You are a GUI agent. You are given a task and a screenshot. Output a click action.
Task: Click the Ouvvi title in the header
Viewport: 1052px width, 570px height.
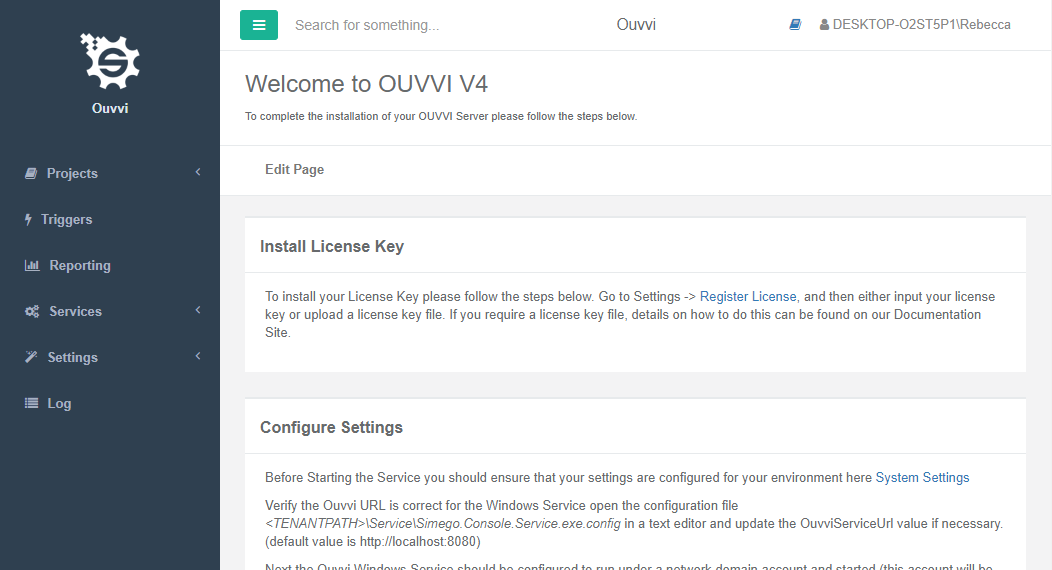636,25
